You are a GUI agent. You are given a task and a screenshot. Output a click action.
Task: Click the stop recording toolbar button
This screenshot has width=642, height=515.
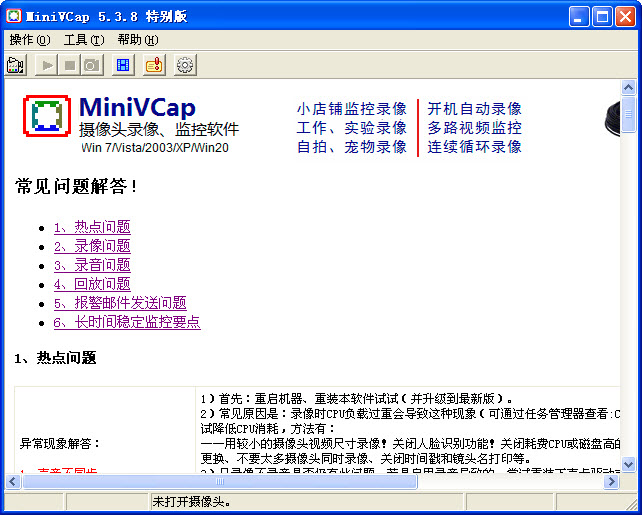(70, 65)
